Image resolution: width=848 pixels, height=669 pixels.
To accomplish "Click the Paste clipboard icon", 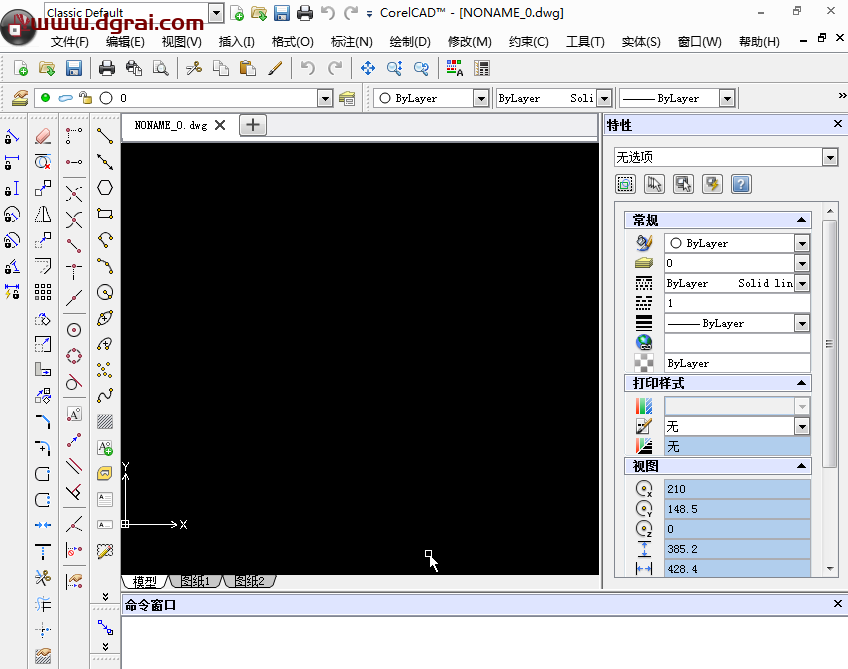I will point(247,68).
